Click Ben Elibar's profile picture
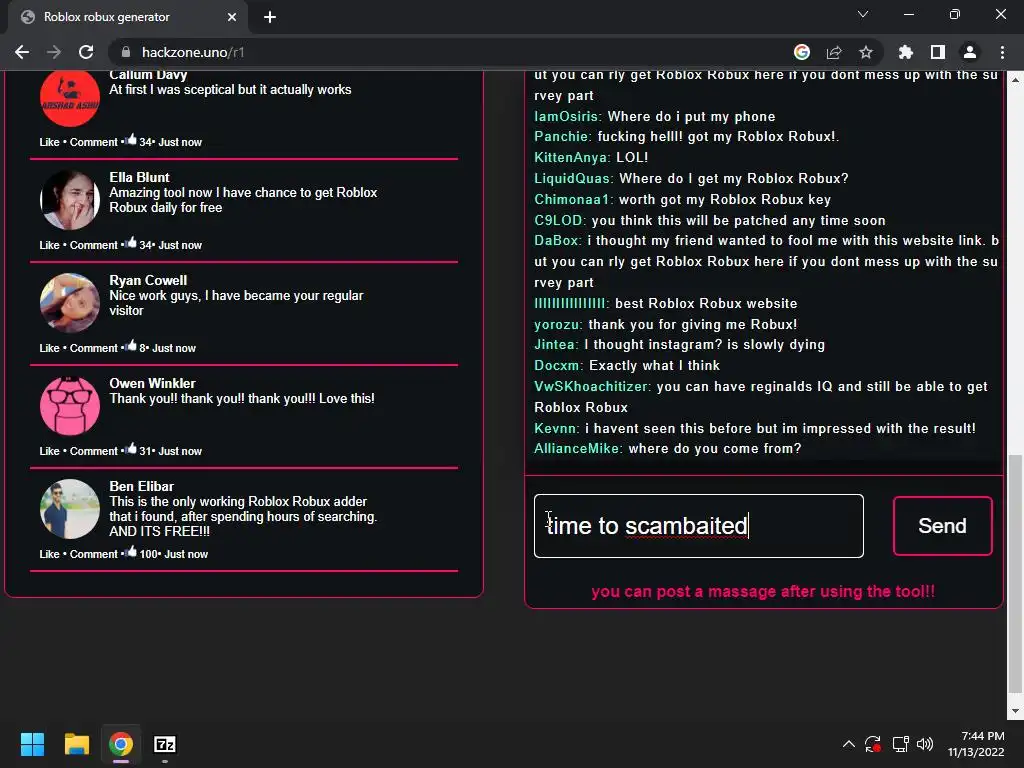1024x768 pixels. (x=70, y=509)
